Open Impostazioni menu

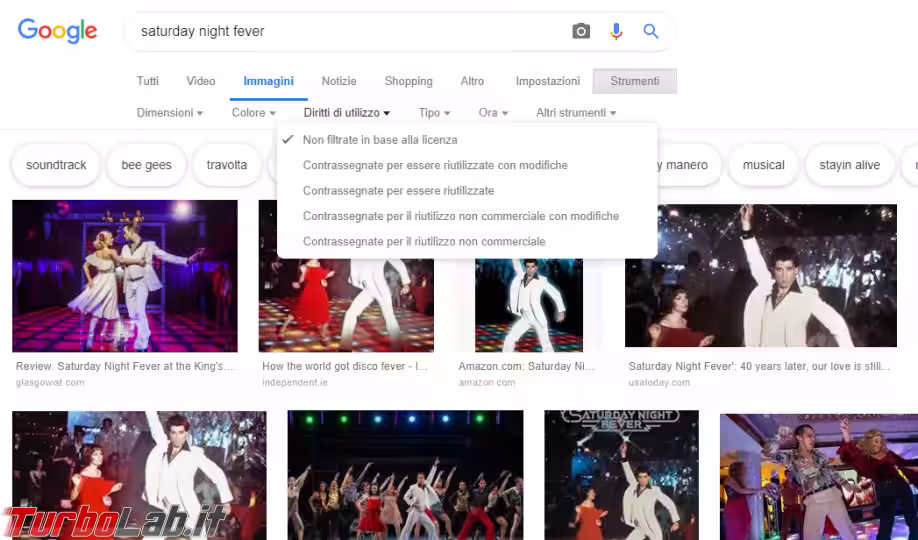(x=548, y=81)
